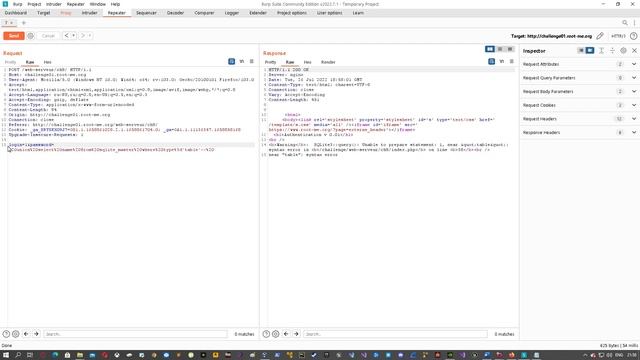Viewport: 640px width, 360px height.
Task: Switch to the Dashboard tab
Action: coord(16,13)
